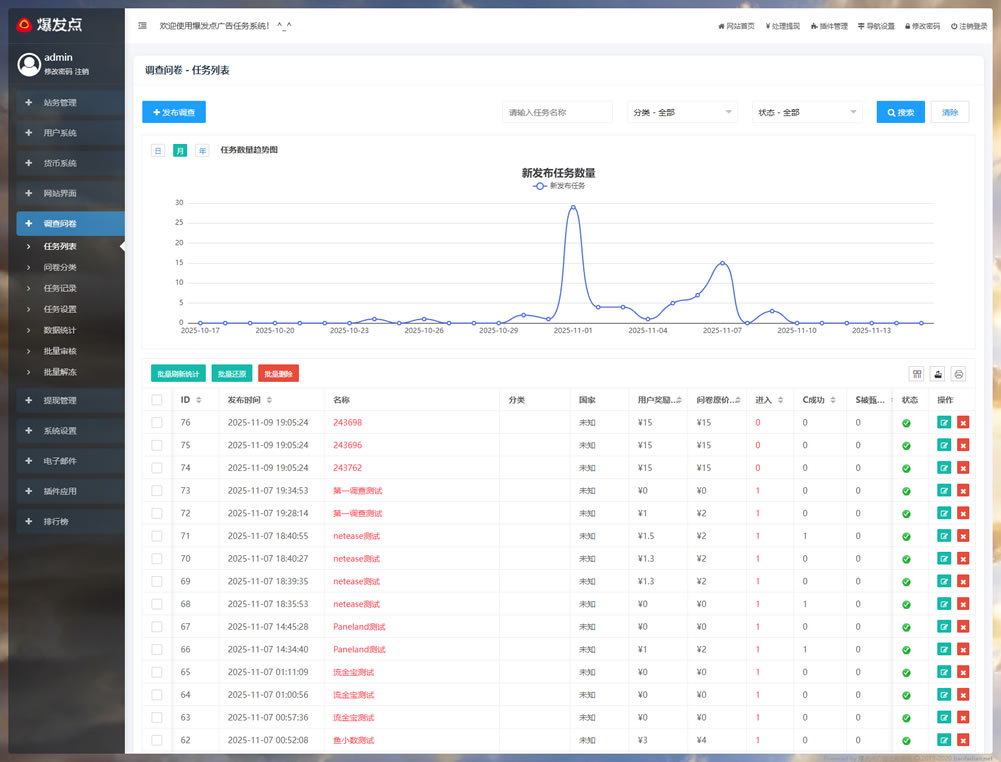The width and height of the screenshot is (1001, 762).
Task: Select the checkbox for row ID 68
Action: point(156,604)
